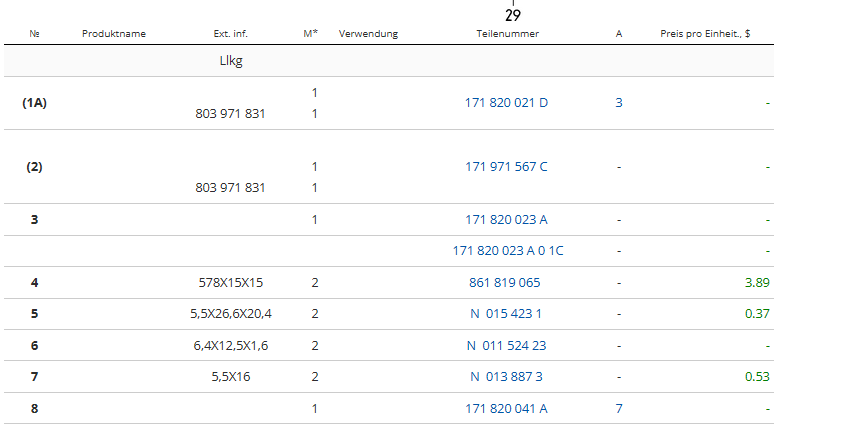Open part N 015 423 1
The height and width of the screenshot is (433, 849).
506,314
